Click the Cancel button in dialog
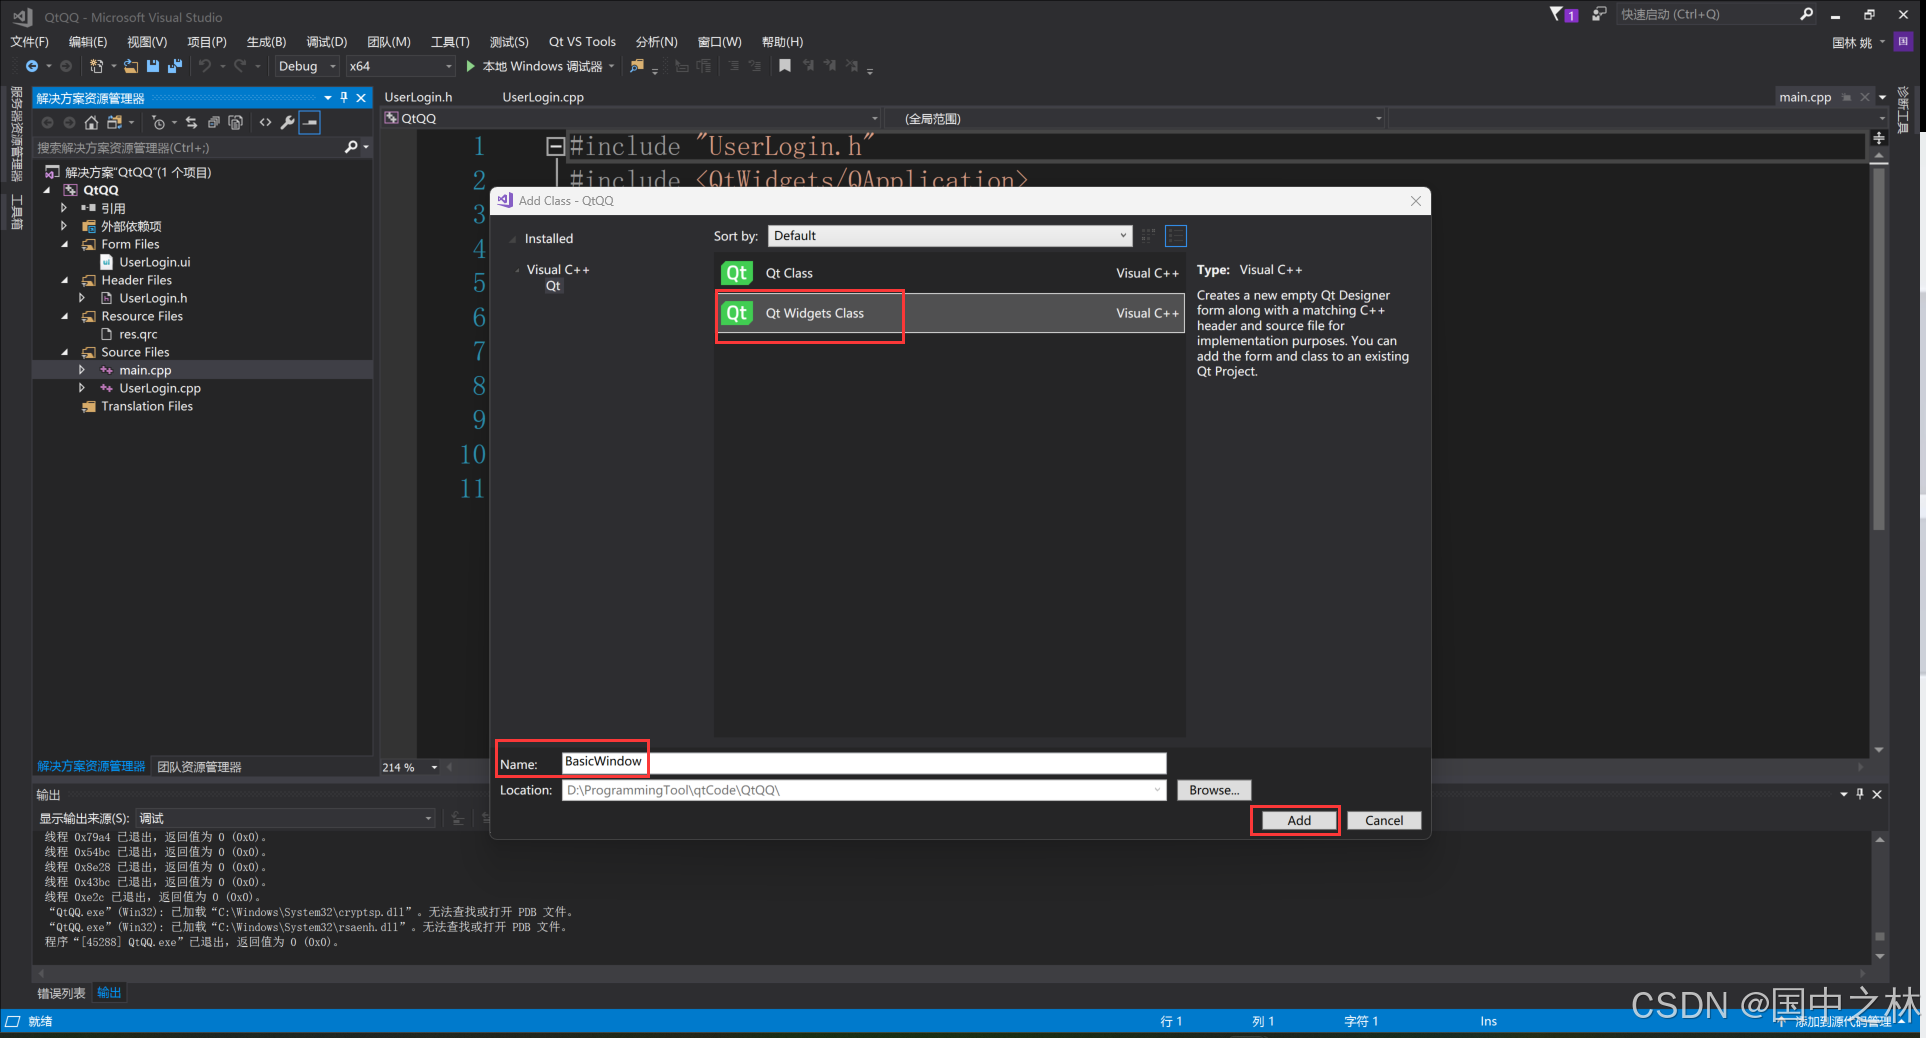This screenshot has width=1926, height=1038. (1384, 820)
